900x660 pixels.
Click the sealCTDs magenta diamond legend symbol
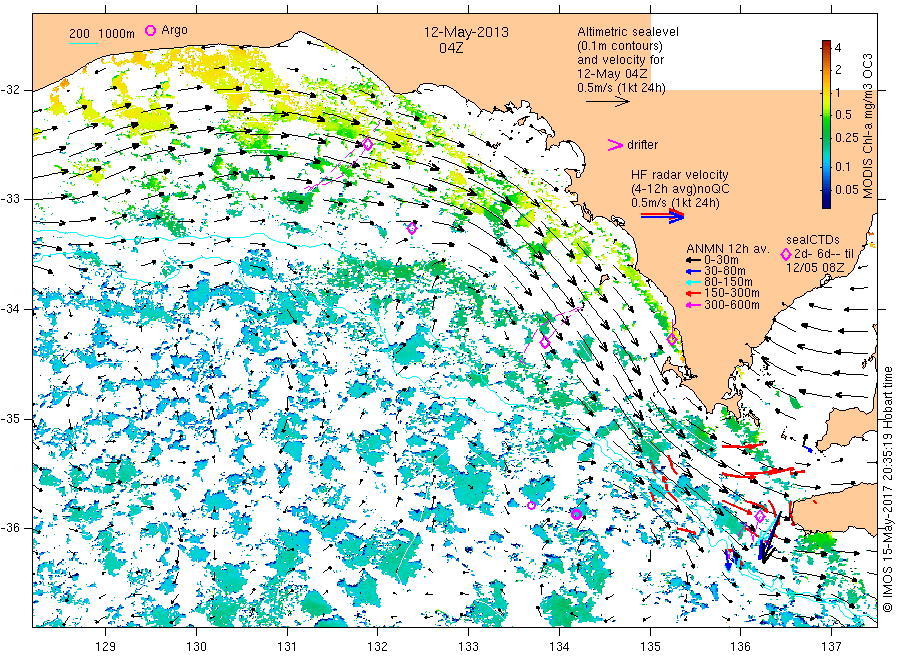click(x=786, y=254)
